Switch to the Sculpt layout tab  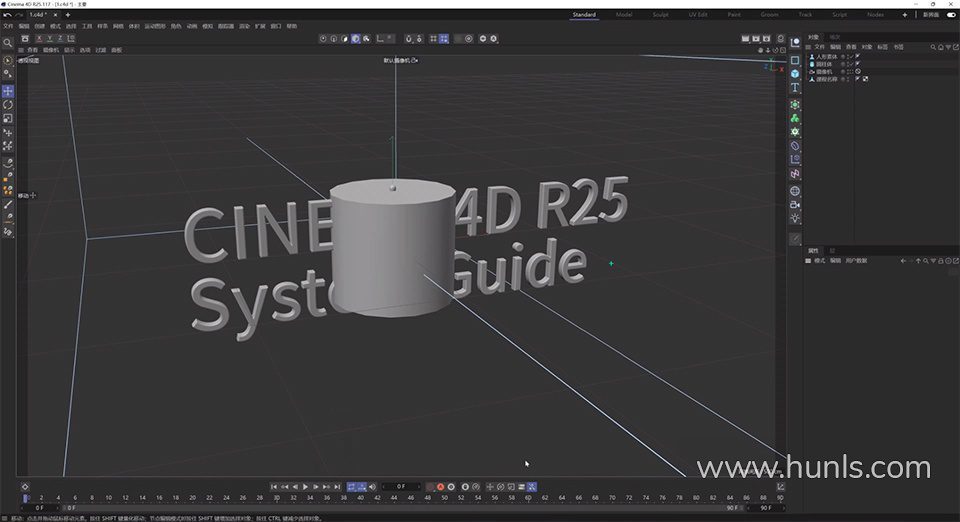click(x=661, y=15)
